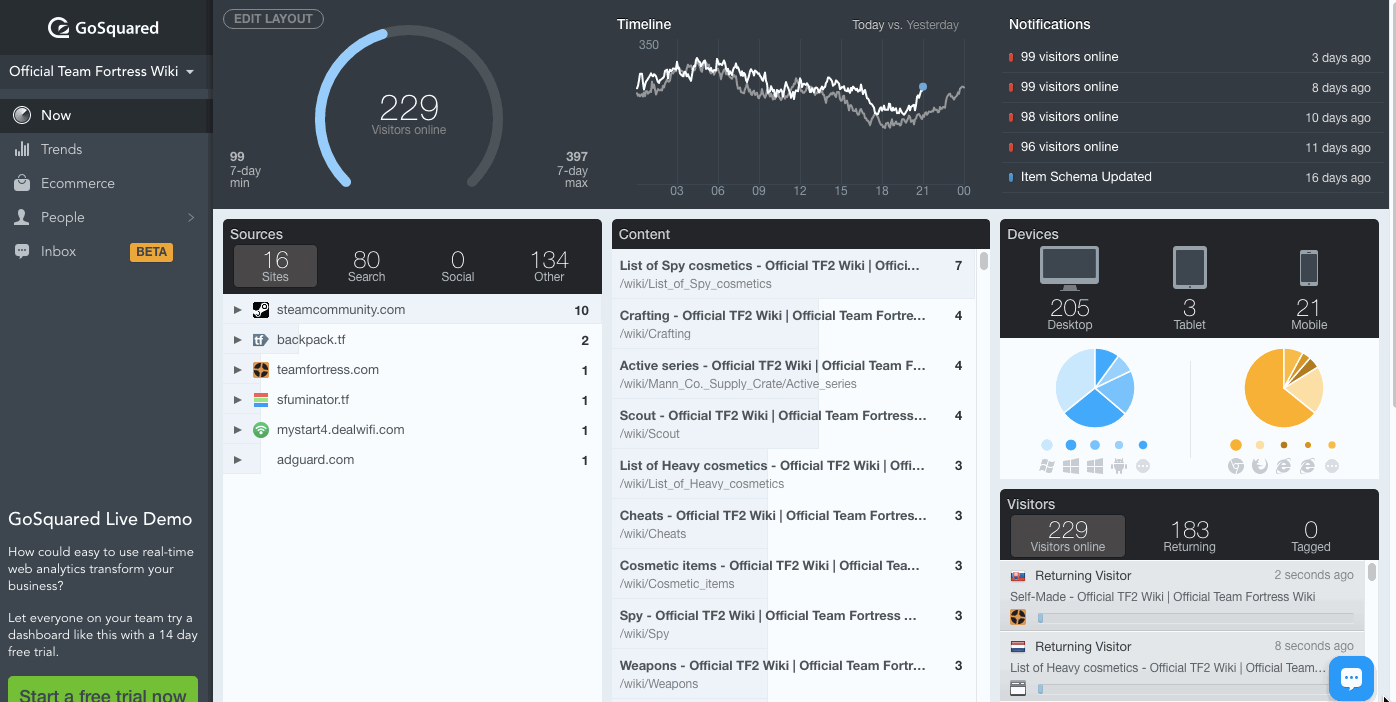Open the Inbox in sidebar
The height and width of the screenshot is (702, 1396).
click(106, 251)
